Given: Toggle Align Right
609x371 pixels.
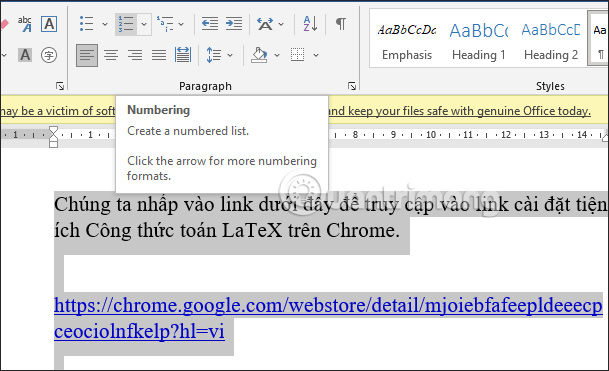Looking at the screenshot, I should pos(135,55).
